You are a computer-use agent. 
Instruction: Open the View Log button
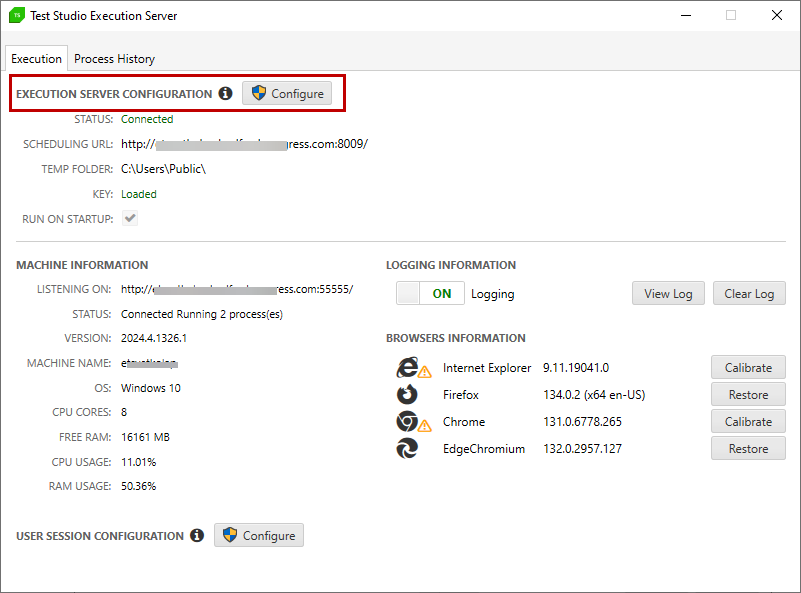[668, 293]
